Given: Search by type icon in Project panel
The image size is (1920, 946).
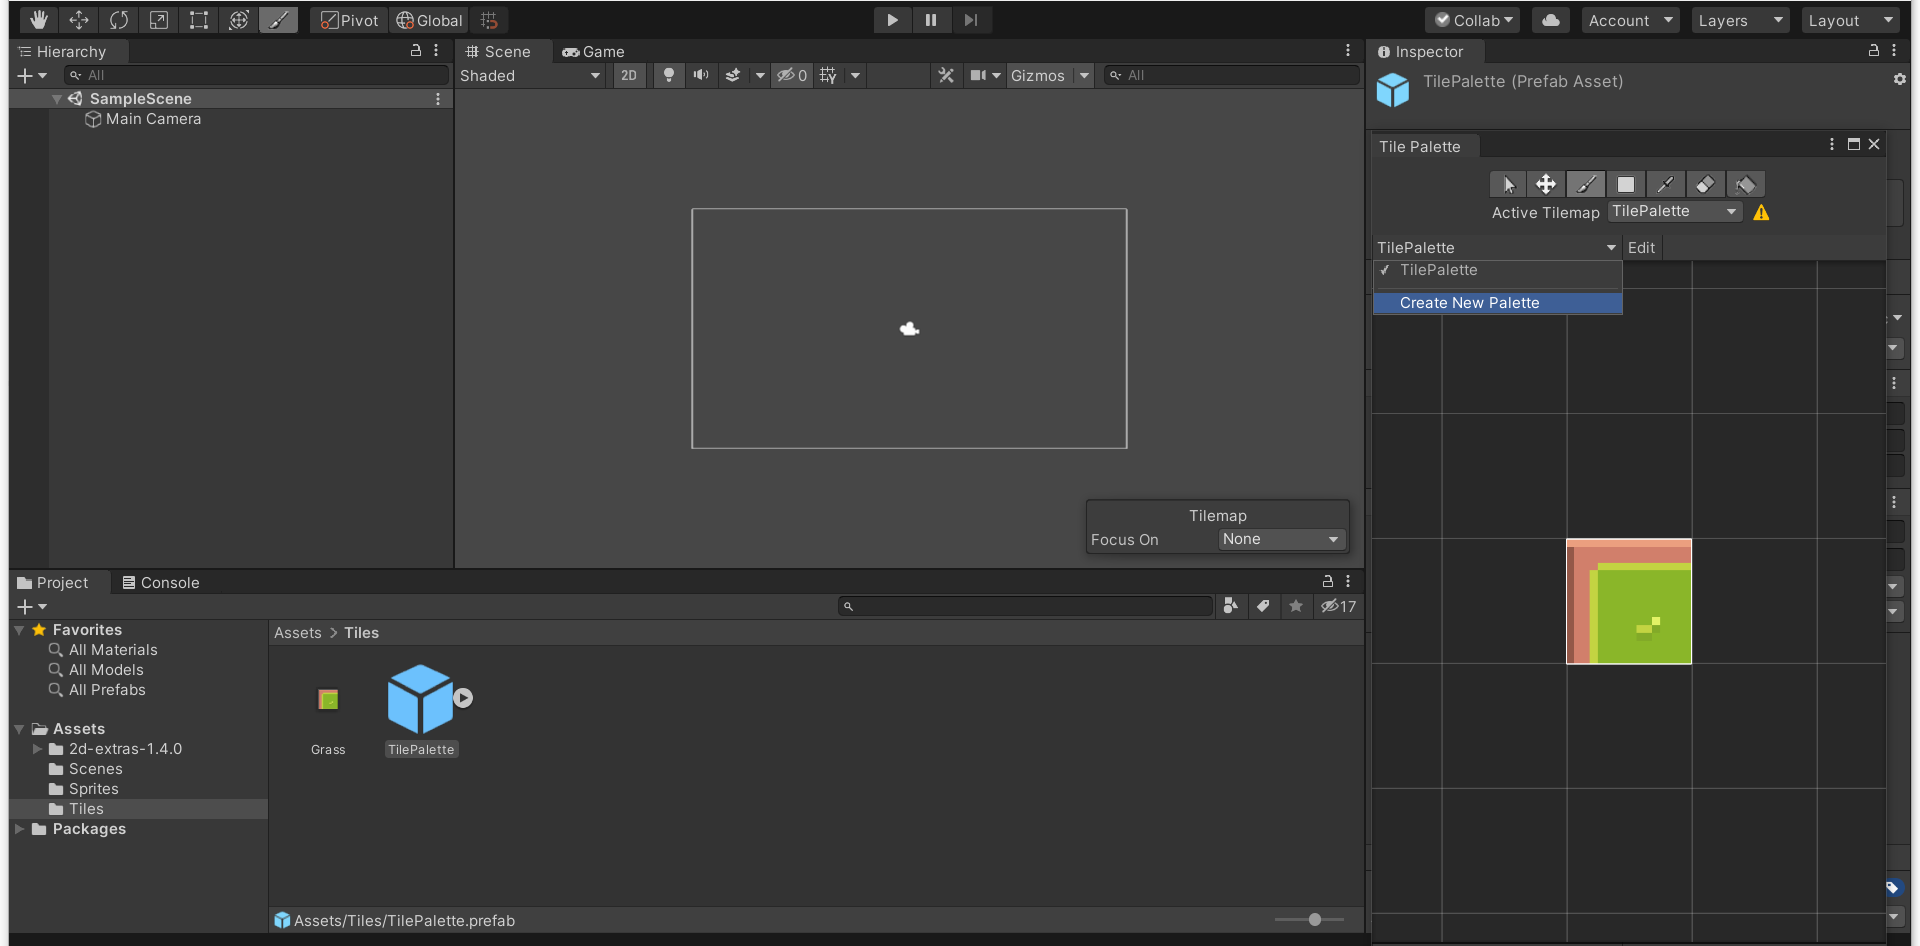Looking at the screenshot, I should point(1231,606).
